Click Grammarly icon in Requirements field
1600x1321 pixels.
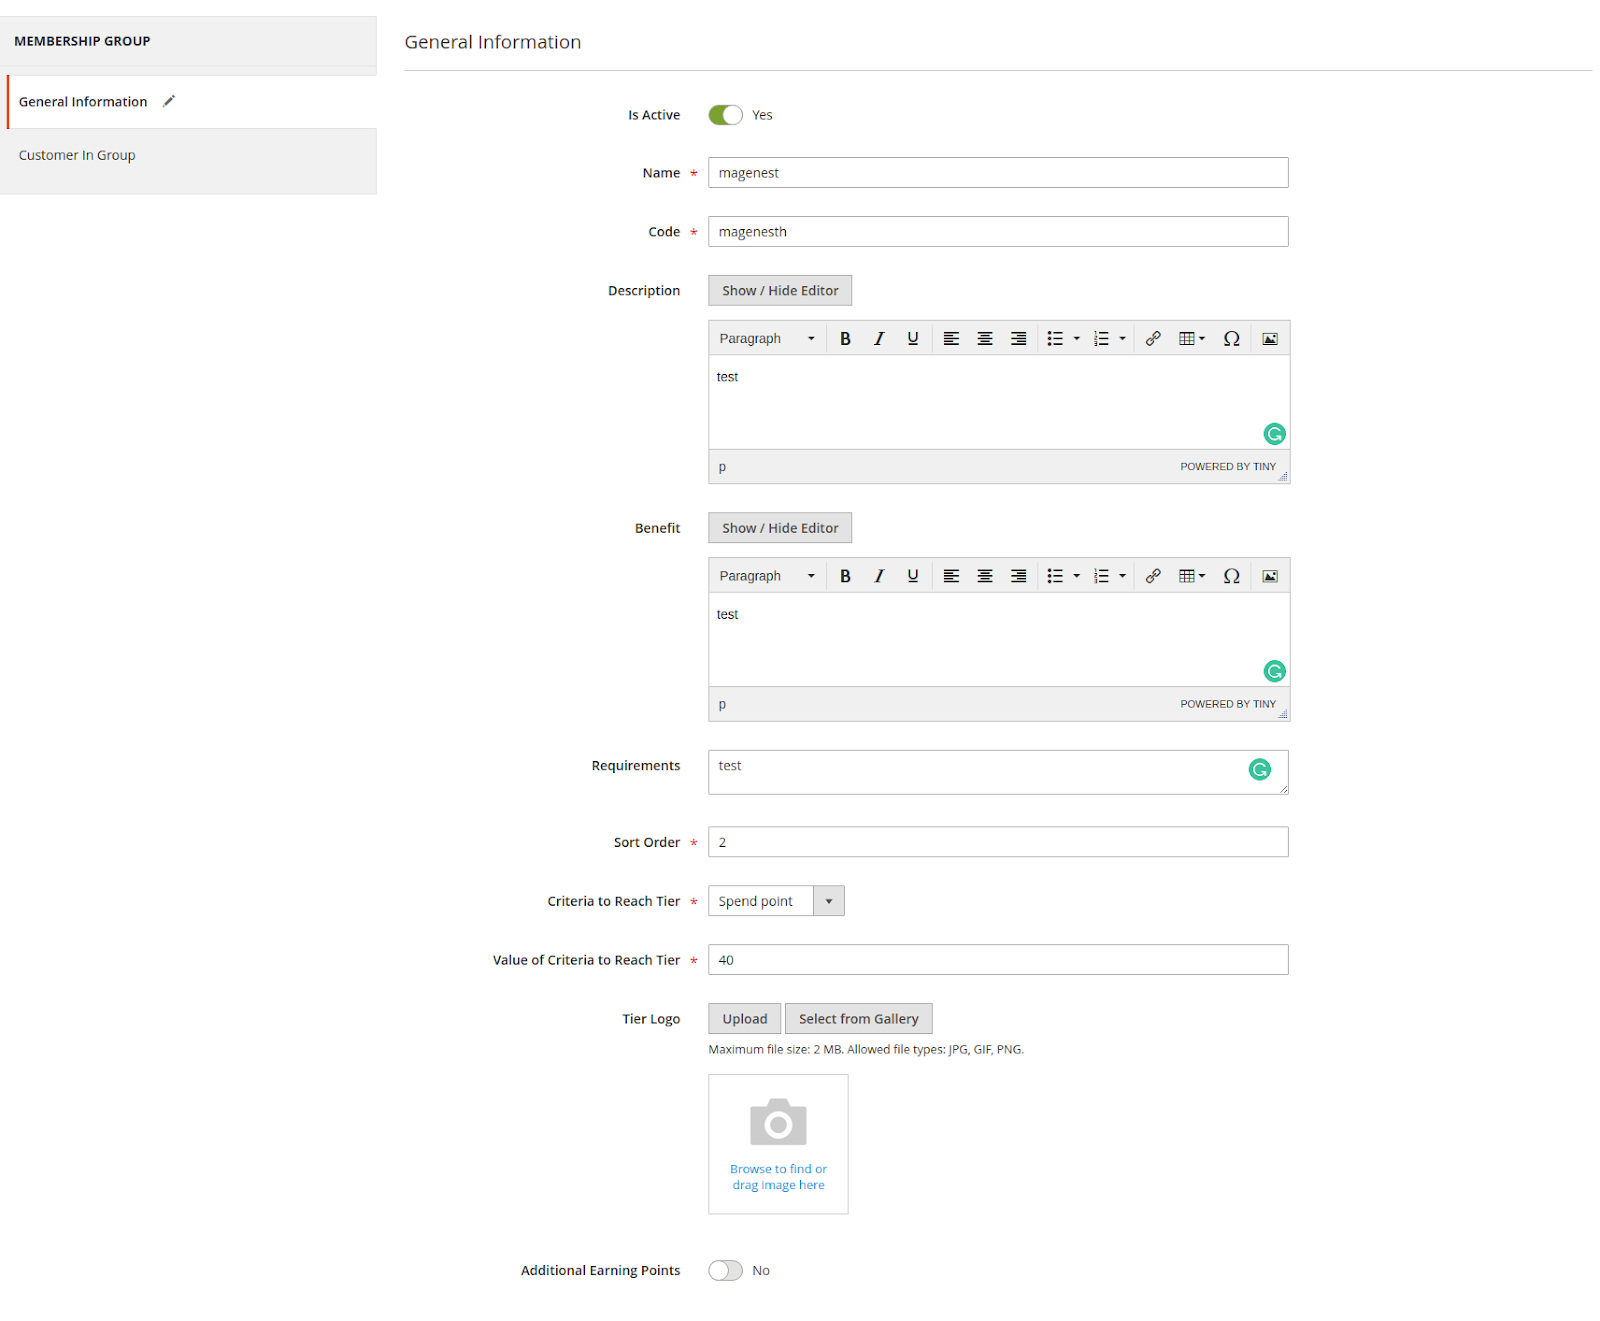1259,769
